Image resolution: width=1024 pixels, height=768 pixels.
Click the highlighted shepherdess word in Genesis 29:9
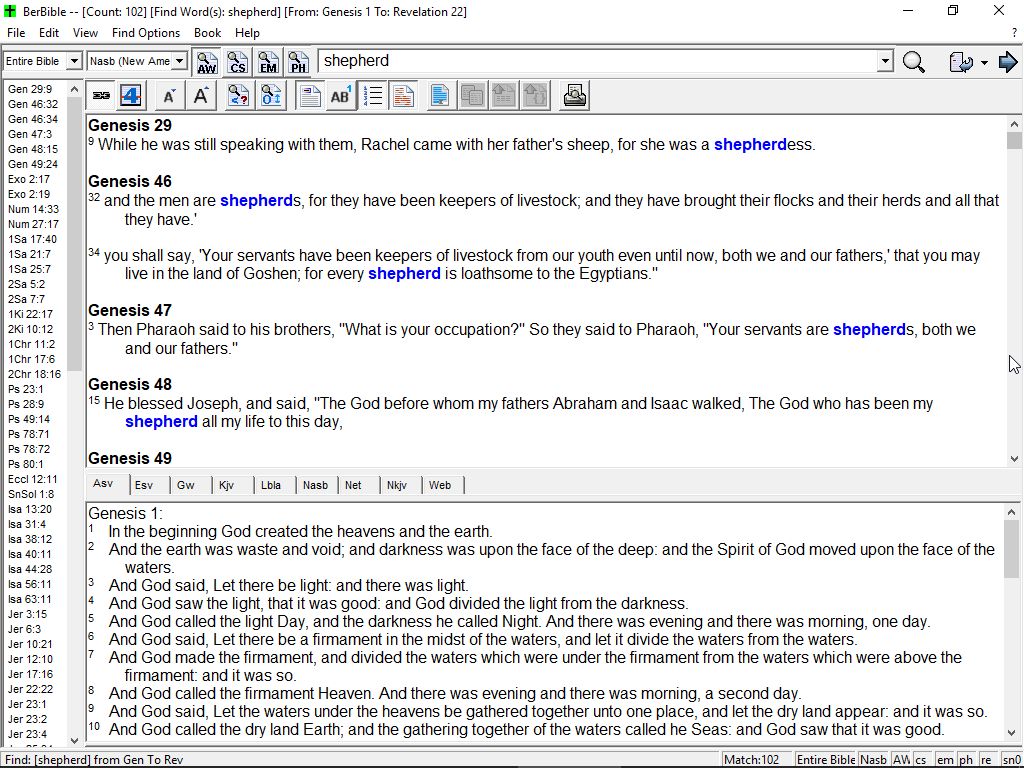[763, 144]
